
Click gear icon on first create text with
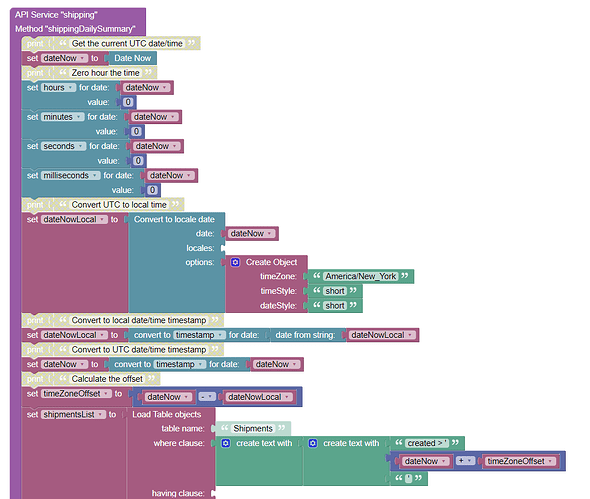click(225, 443)
